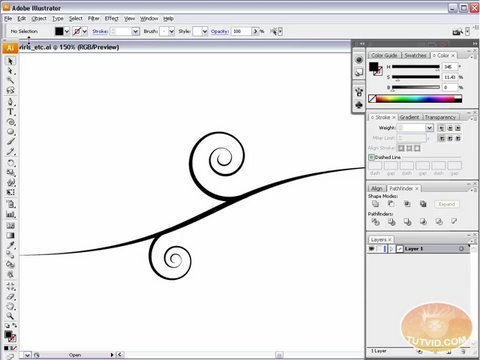
Task: Open the stroke color dropdown in control bar
Action: pyautogui.click(x=85, y=31)
